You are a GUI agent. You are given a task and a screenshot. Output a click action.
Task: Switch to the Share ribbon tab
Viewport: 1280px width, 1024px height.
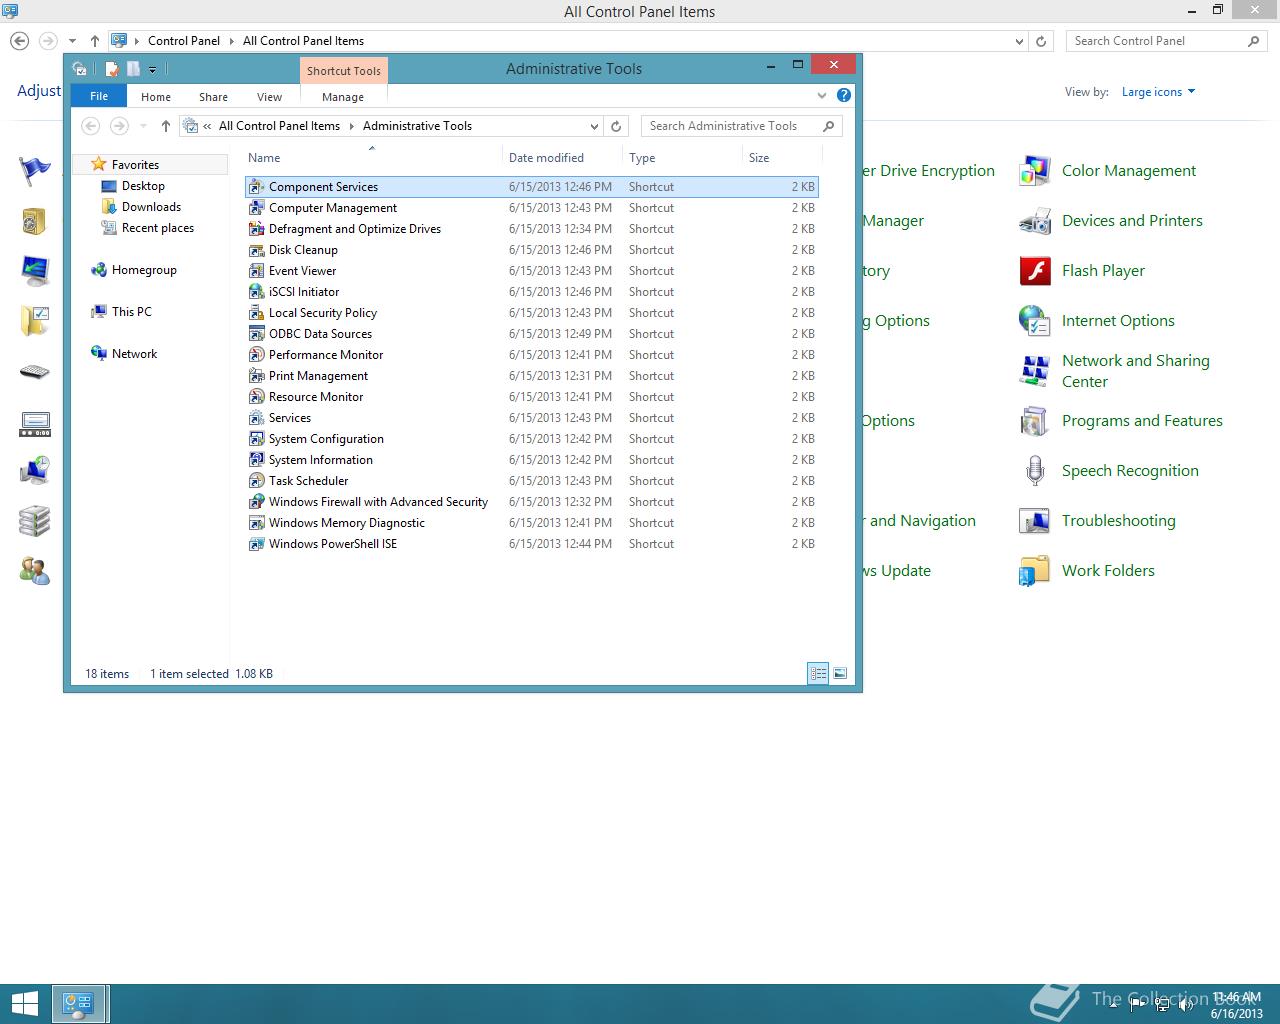pyautogui.click(x=213, y=97)
